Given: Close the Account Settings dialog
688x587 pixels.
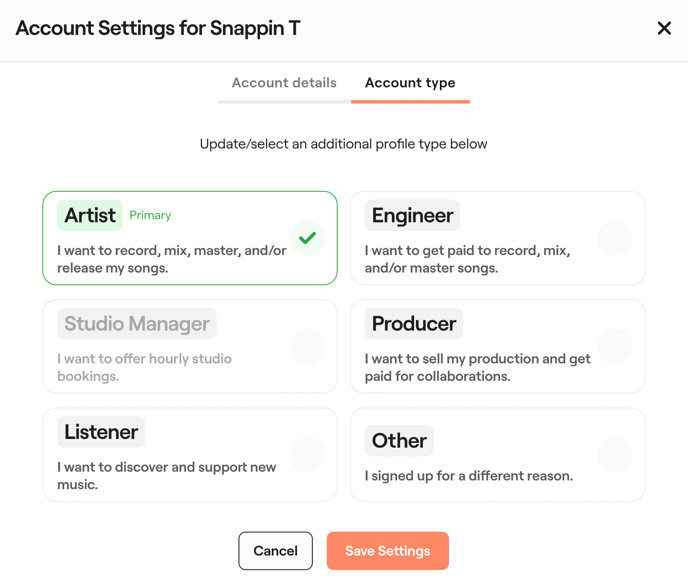Looking at the screenshot, I should [664, 28].
